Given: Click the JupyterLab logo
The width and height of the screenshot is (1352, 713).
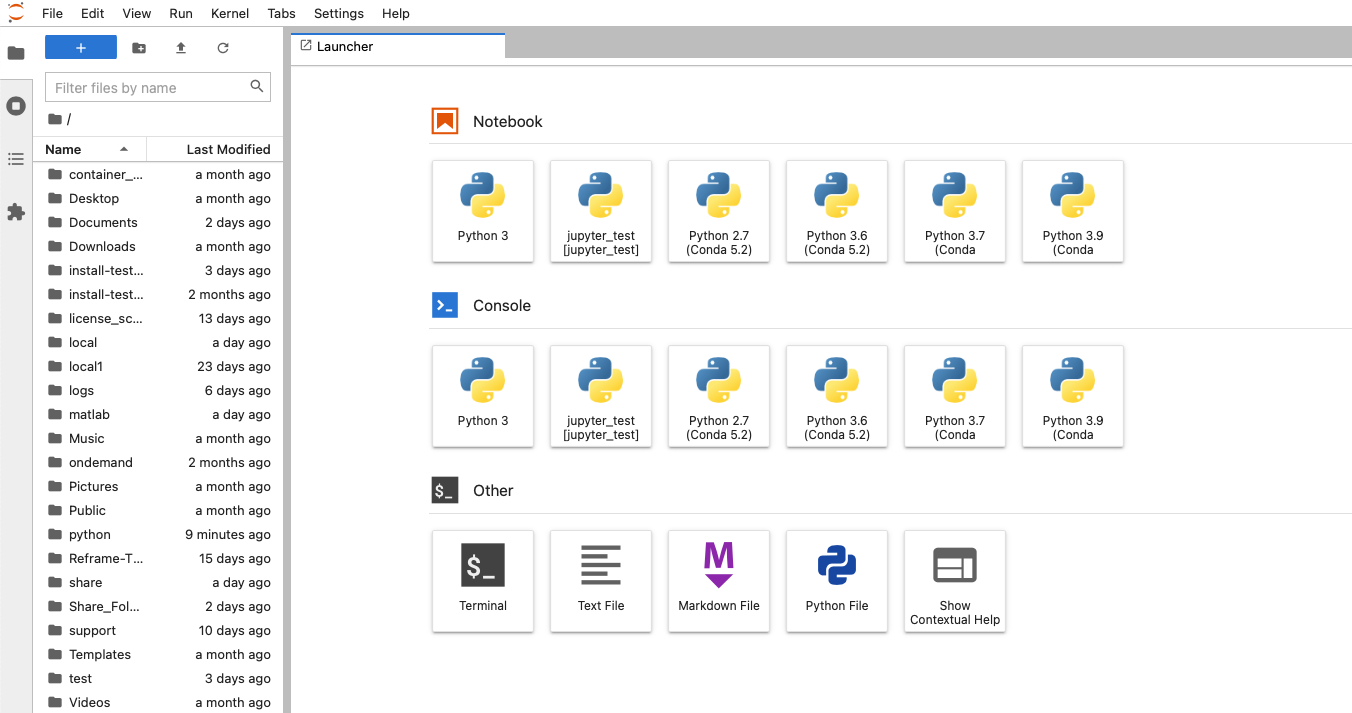Looking at the screenshot, I should [x=16, y=12].
